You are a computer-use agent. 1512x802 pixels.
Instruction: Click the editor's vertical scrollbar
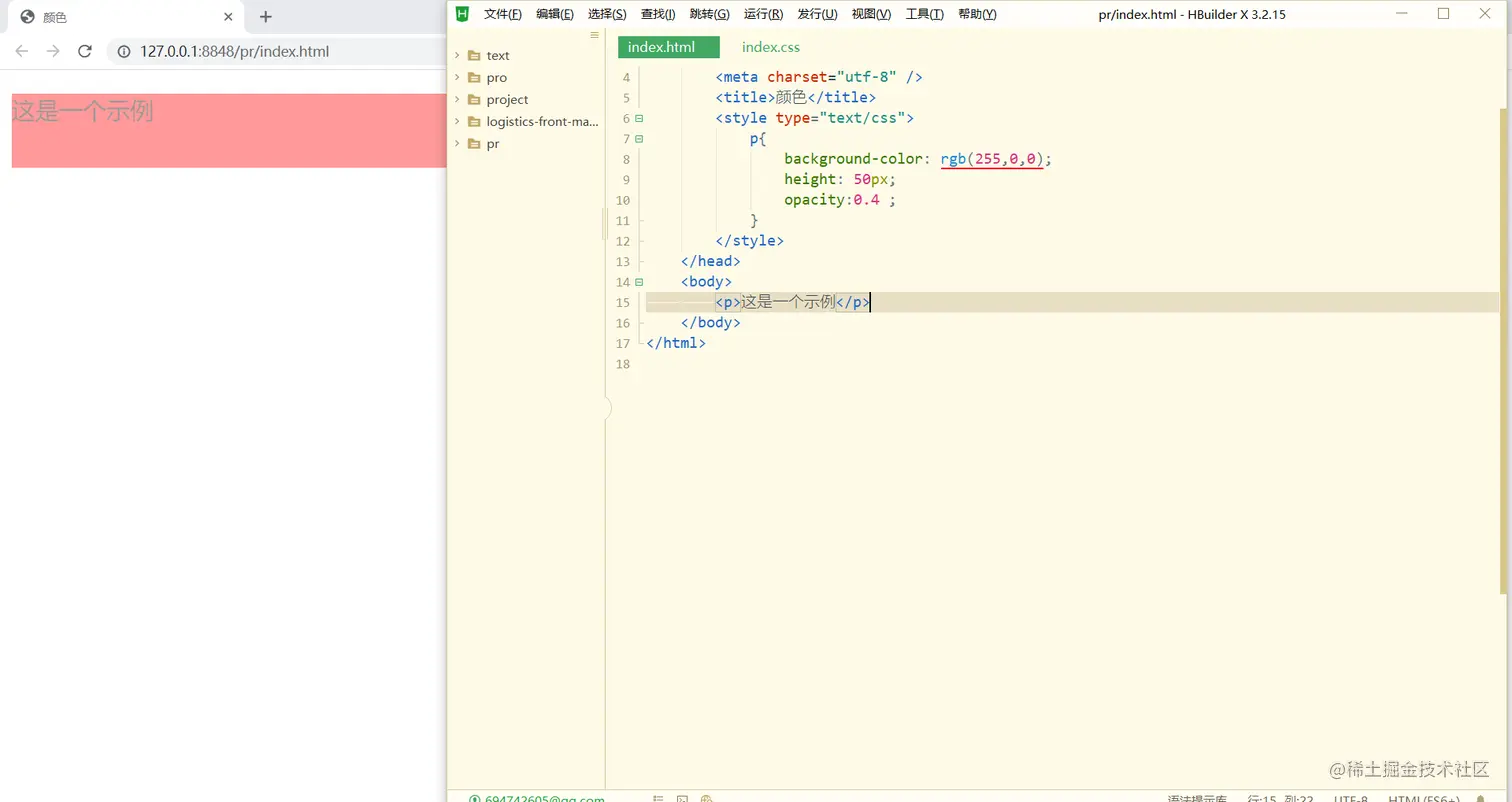1503,350
